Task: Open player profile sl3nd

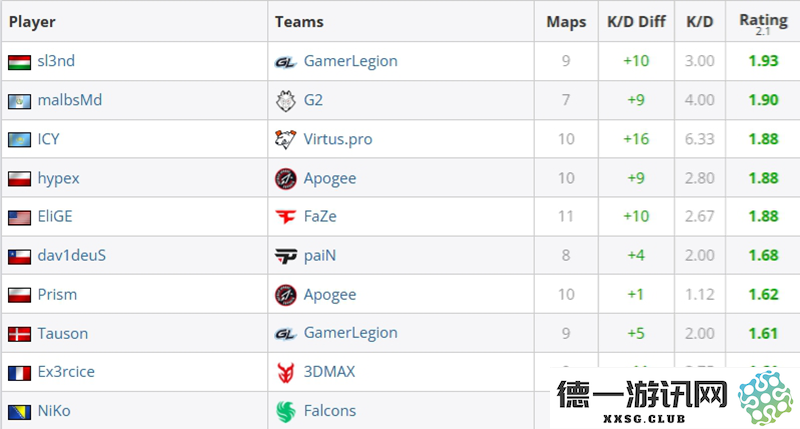Action: 56,61
